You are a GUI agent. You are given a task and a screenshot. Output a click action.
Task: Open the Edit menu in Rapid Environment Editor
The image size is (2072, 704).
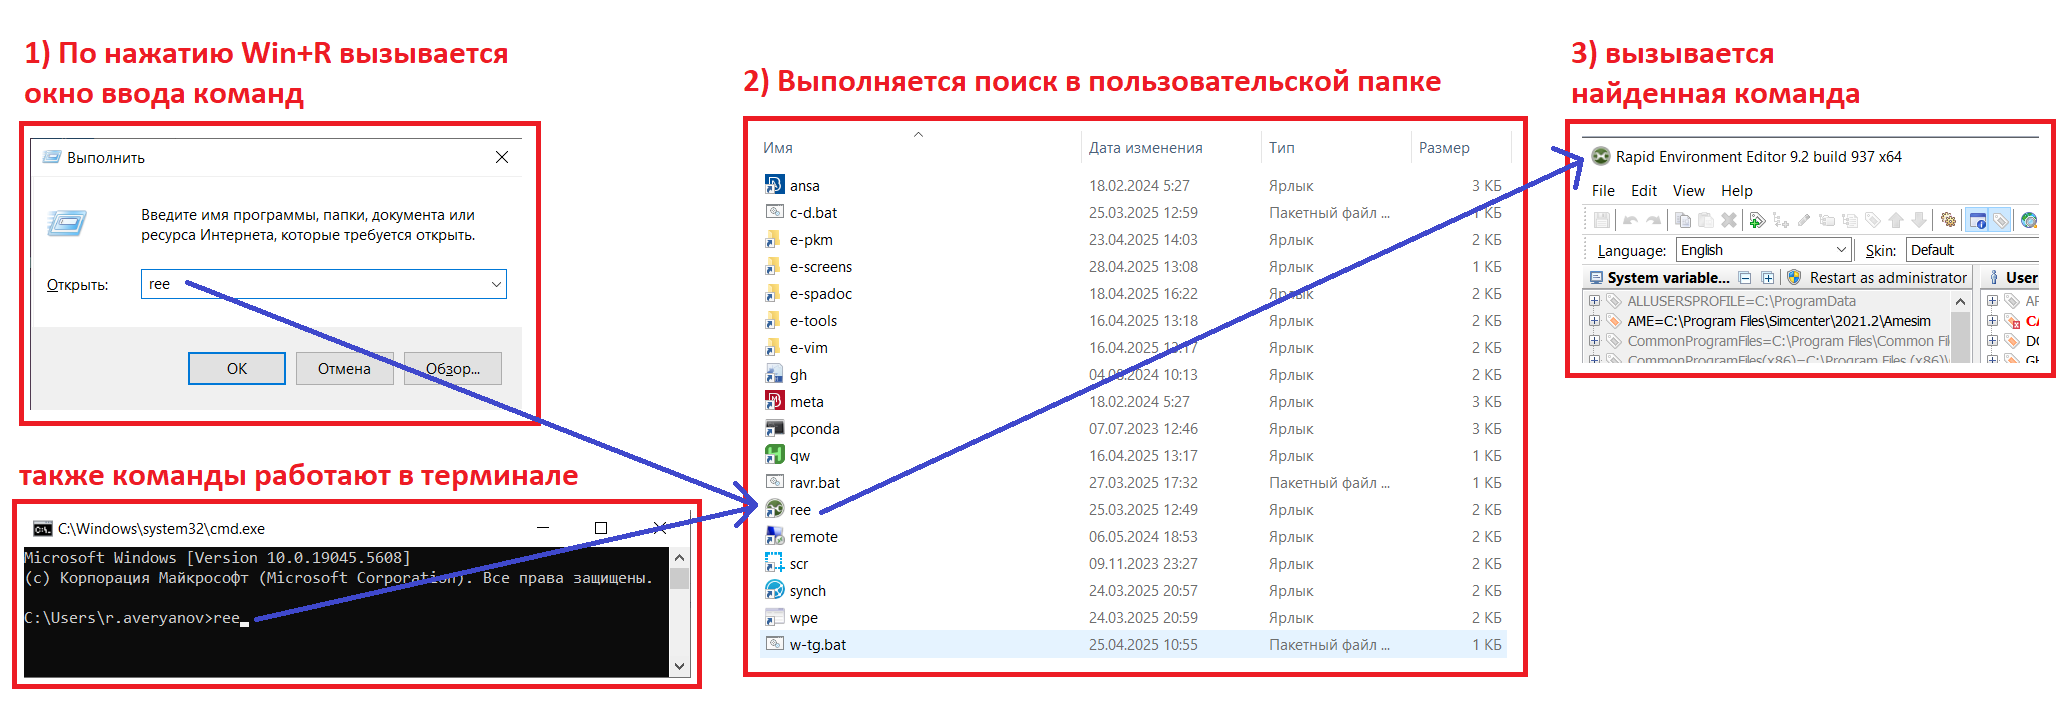(1644, 191)
